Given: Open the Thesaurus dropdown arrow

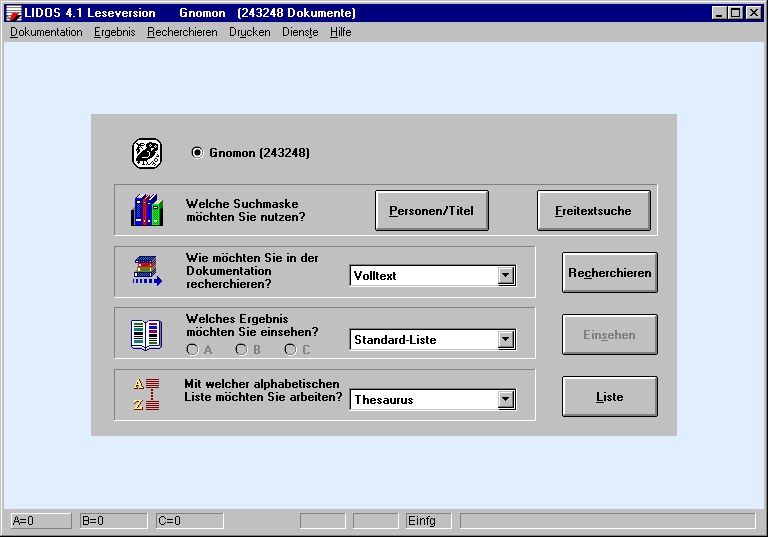Looking at the screenshot, I should pyautogui.click(x=506, y=400).
